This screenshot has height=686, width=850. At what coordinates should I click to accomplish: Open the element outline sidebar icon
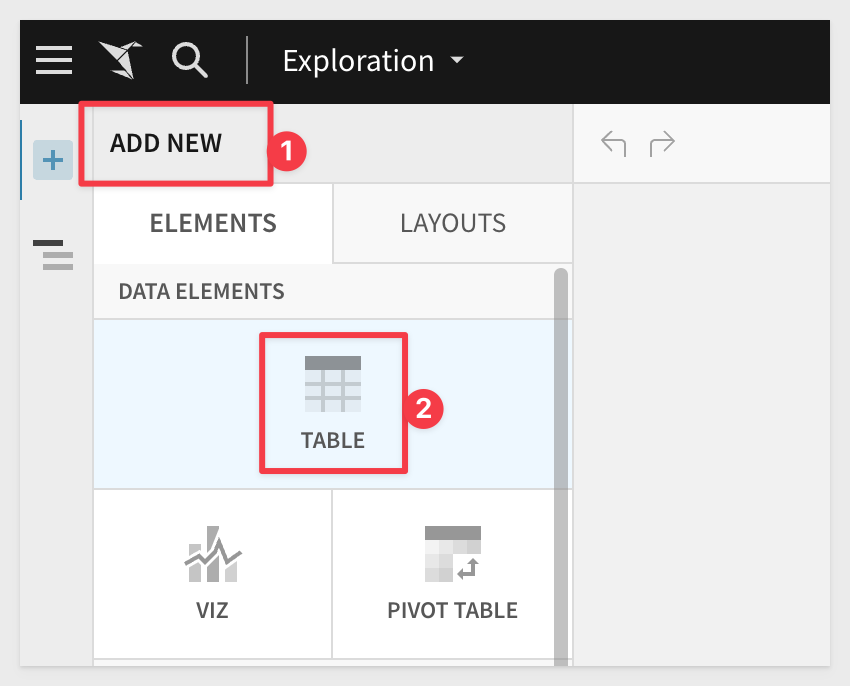tap(54, 255)
